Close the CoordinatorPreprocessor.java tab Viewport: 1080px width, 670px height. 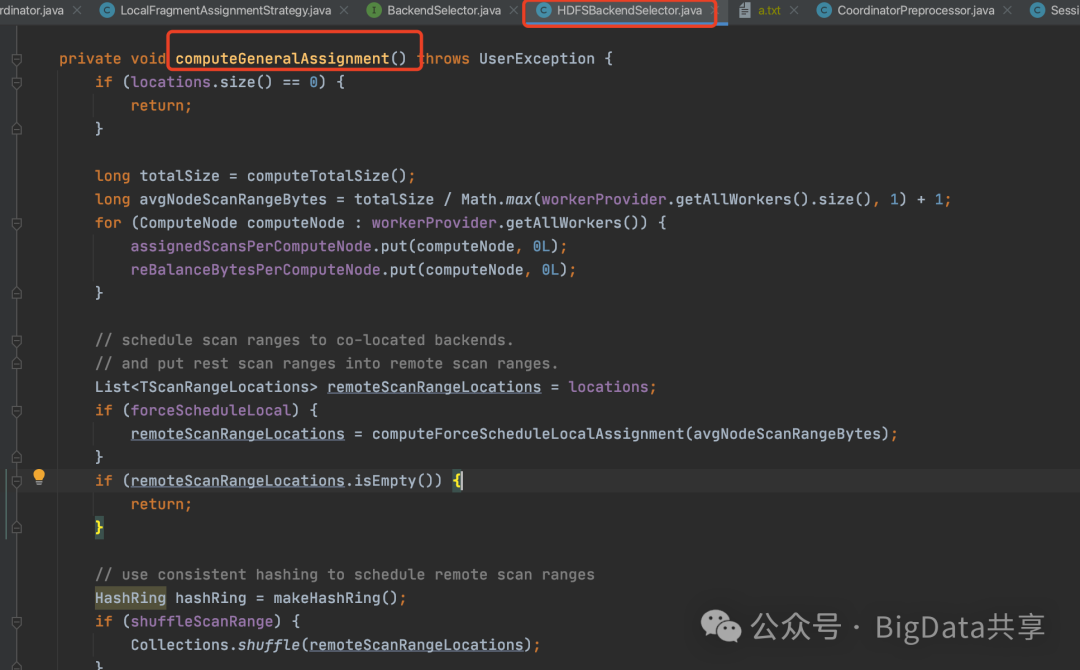[x=1008, y=10]
